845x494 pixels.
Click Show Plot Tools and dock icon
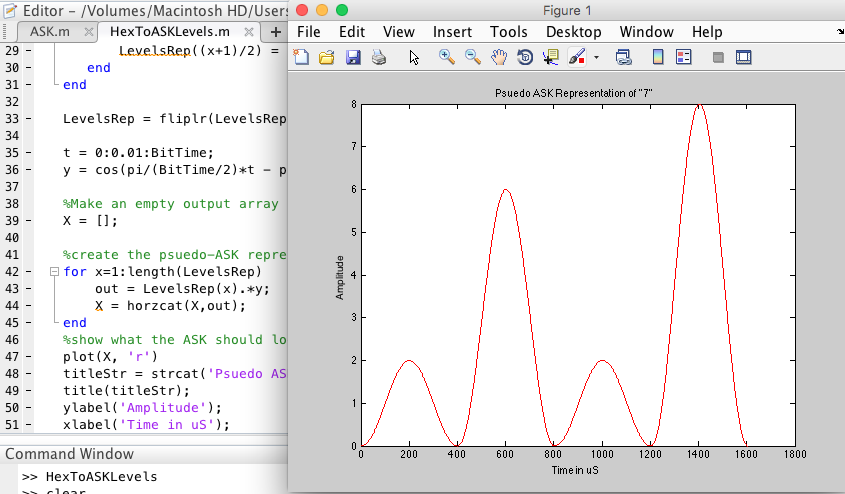[x=744, y=57]
